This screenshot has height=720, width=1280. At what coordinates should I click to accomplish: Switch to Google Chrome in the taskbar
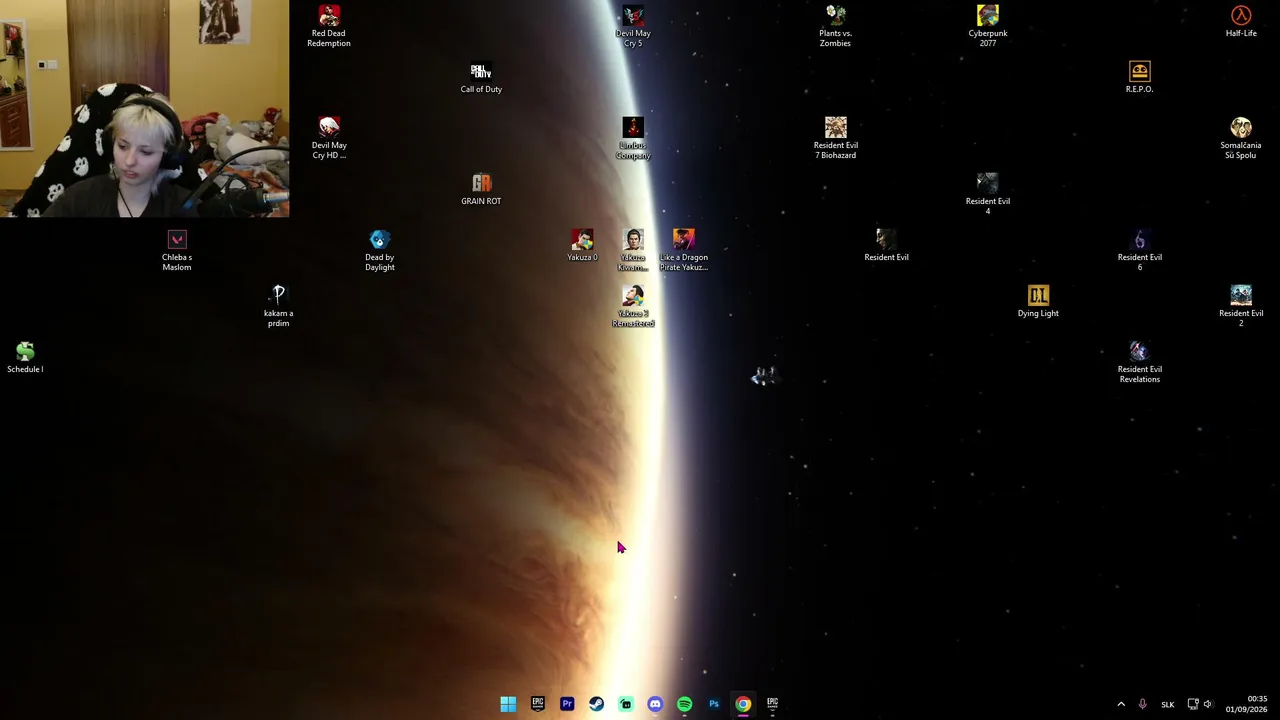[x=743, y=704]
